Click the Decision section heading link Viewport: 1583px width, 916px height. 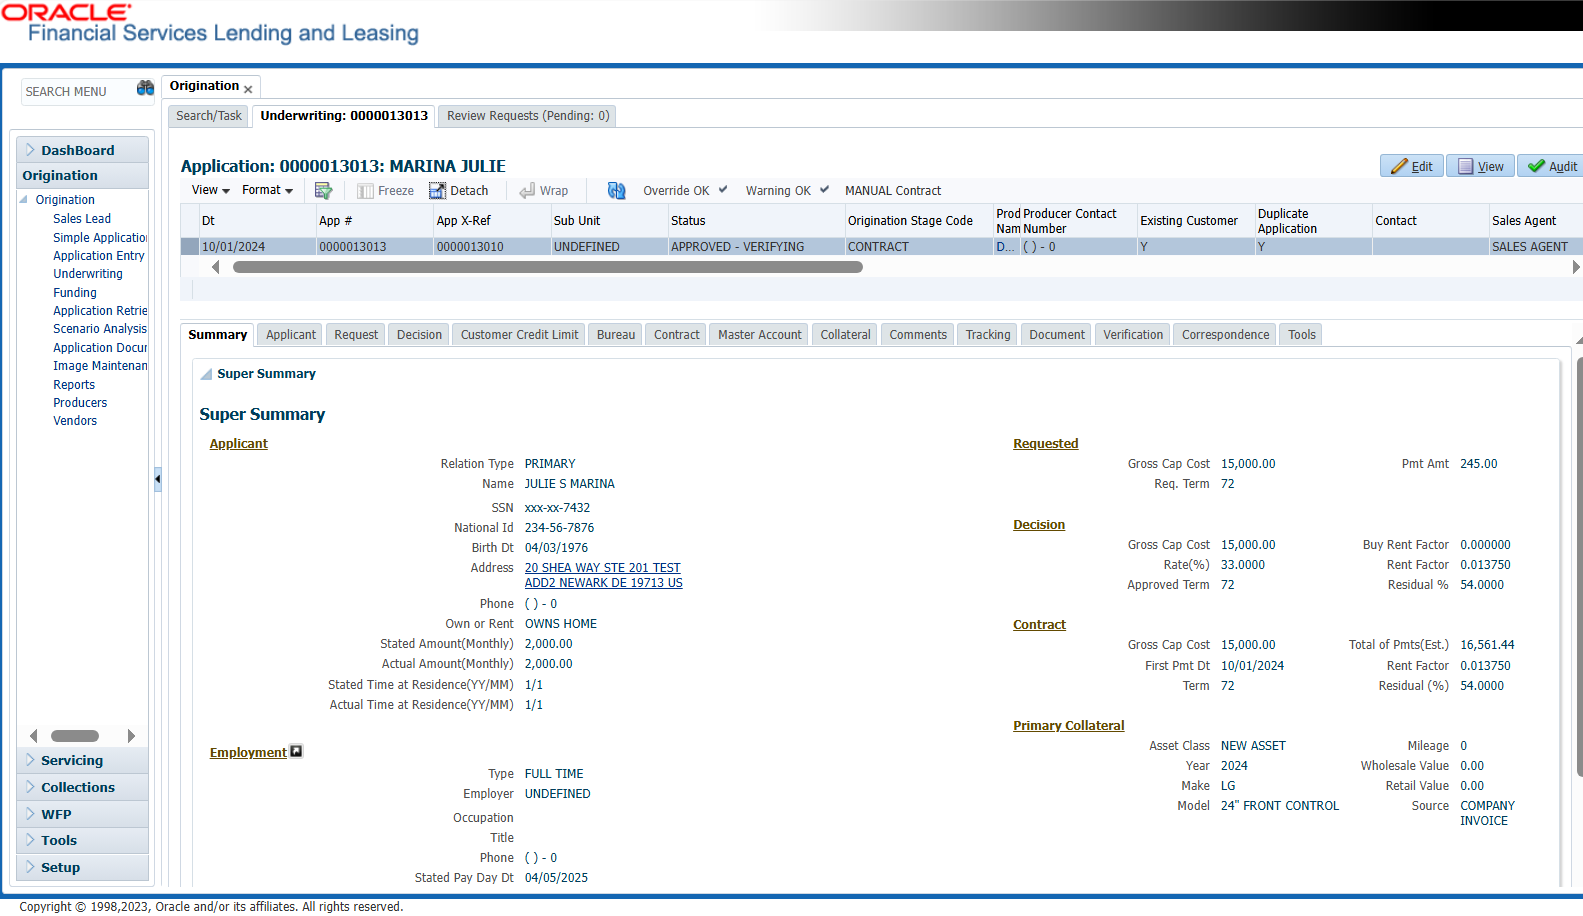point(1039,524)
